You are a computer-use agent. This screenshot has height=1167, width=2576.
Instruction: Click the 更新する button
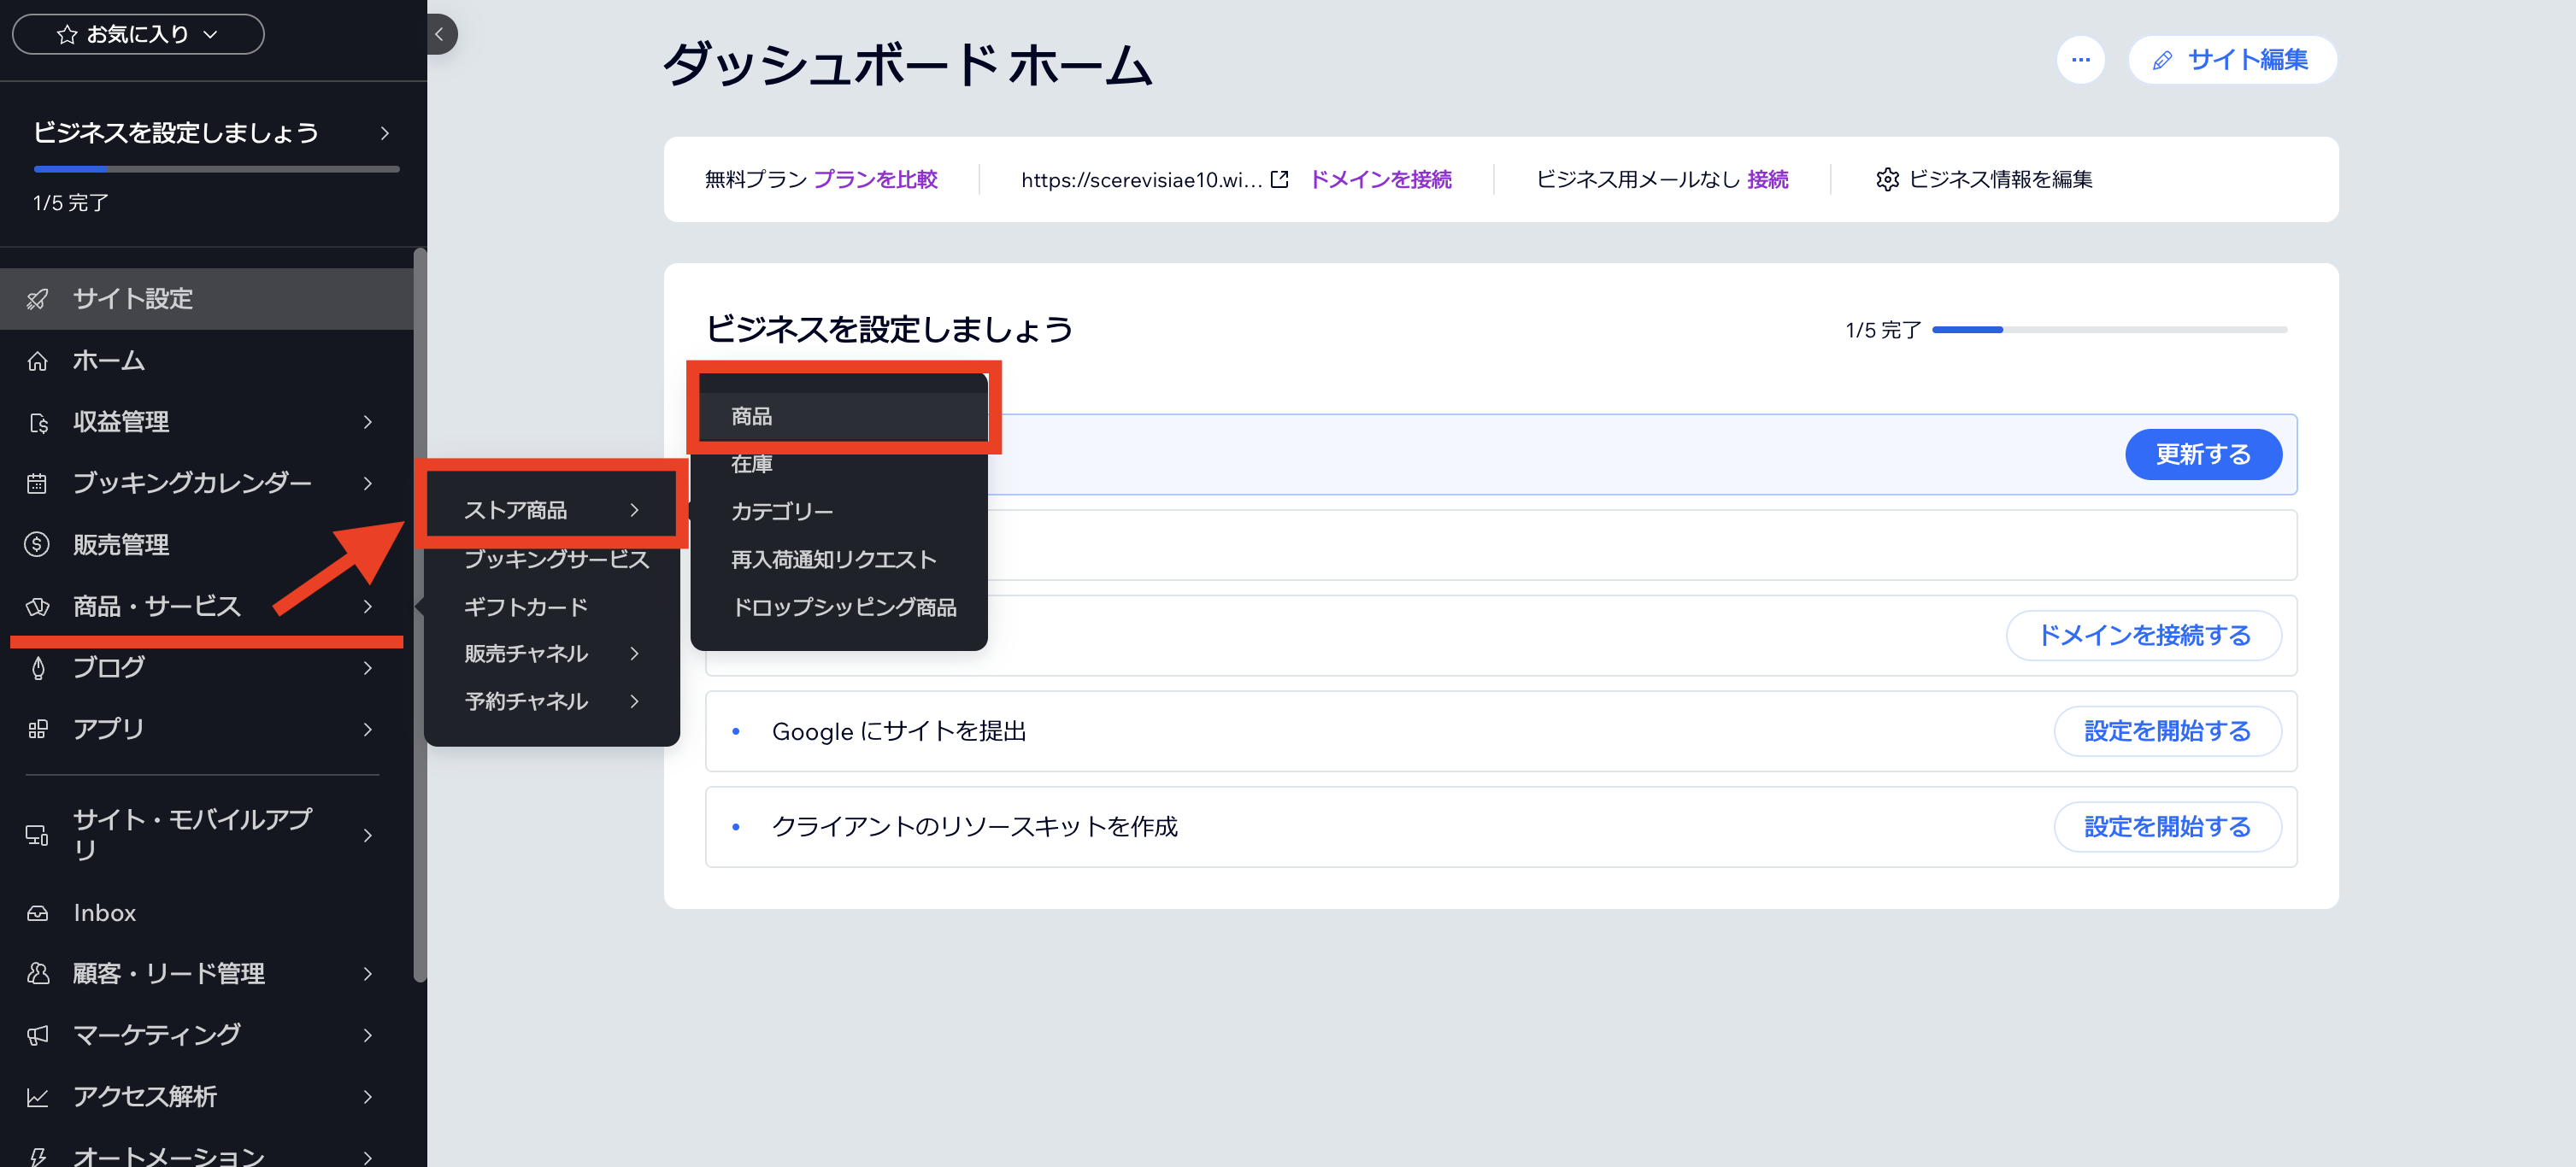tap(2203, 454)
